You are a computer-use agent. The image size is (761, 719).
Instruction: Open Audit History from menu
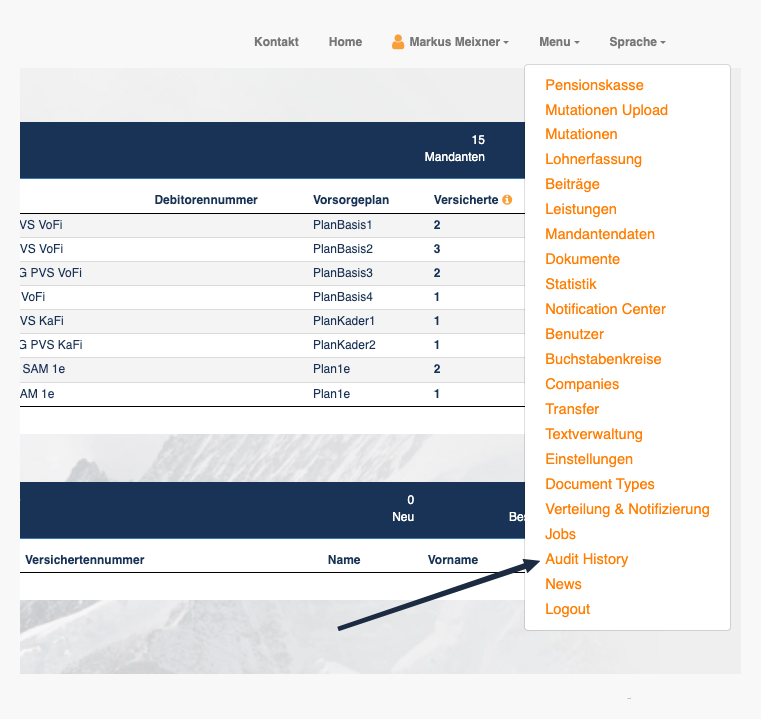click(x=586, y=559)
